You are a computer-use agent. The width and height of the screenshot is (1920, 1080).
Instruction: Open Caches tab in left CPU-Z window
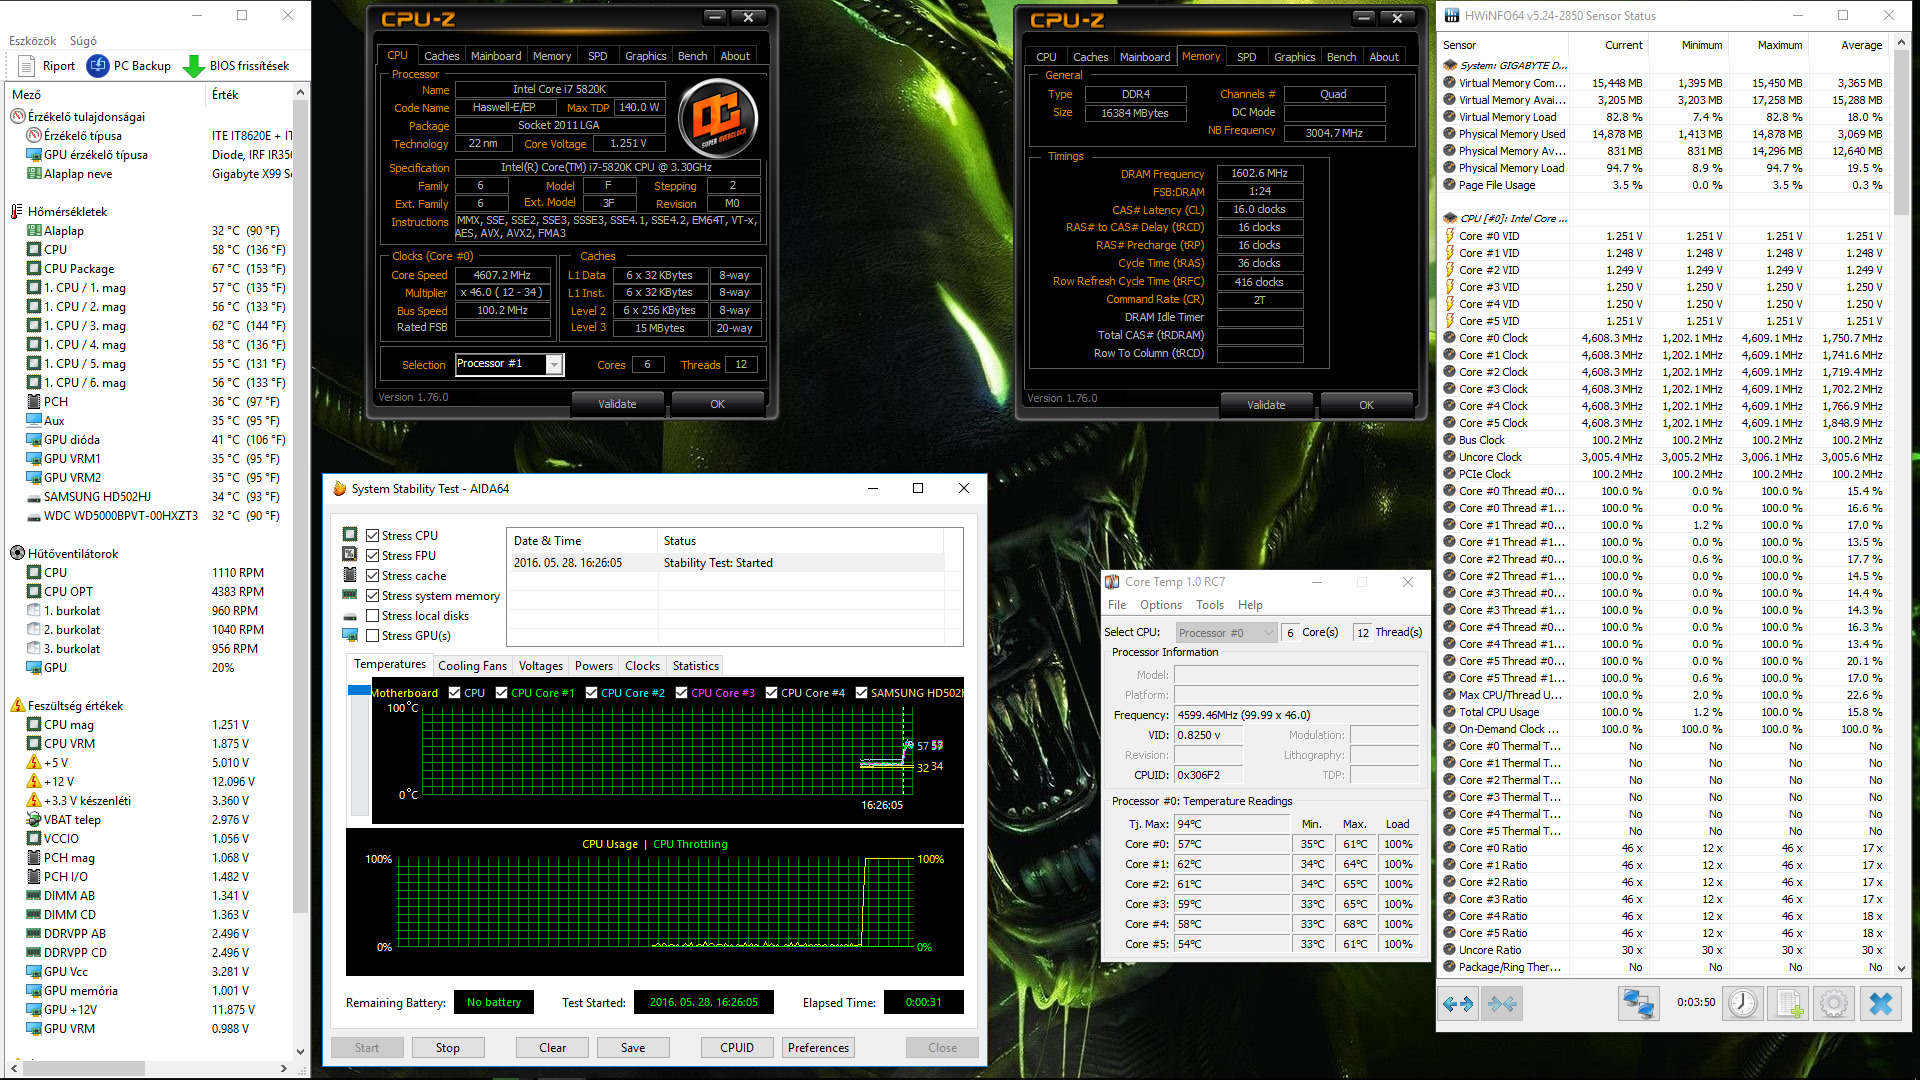[x=441, y=56]
